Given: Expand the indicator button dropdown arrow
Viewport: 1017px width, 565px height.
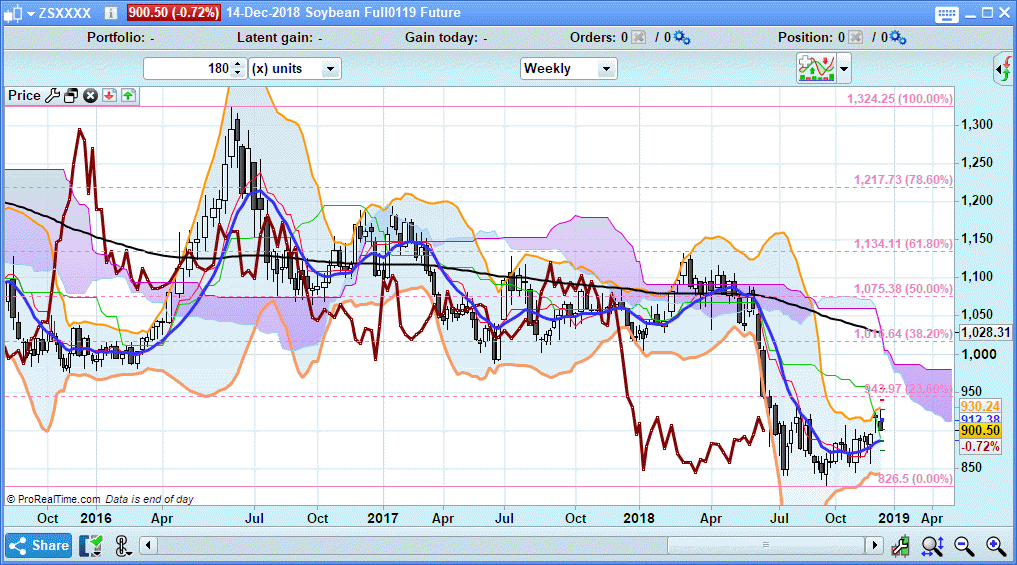Looking at the screenshot, I should [x=844, y=68].
